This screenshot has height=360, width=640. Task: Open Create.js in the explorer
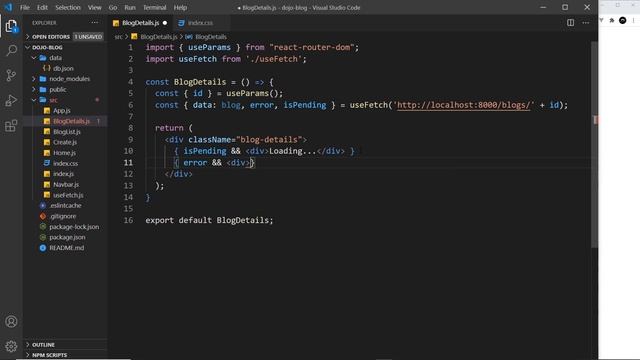pos(65,142)
